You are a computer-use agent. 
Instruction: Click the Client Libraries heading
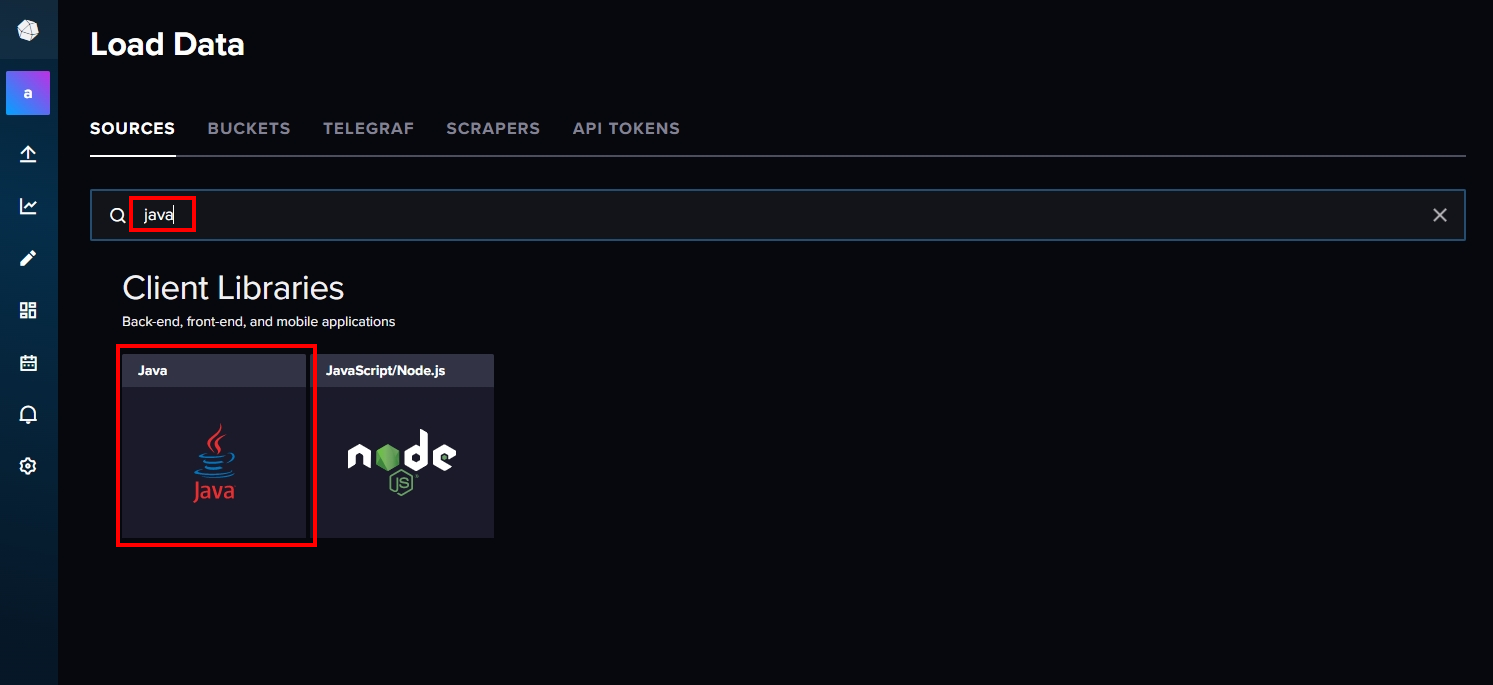click(x=233, y=288)
